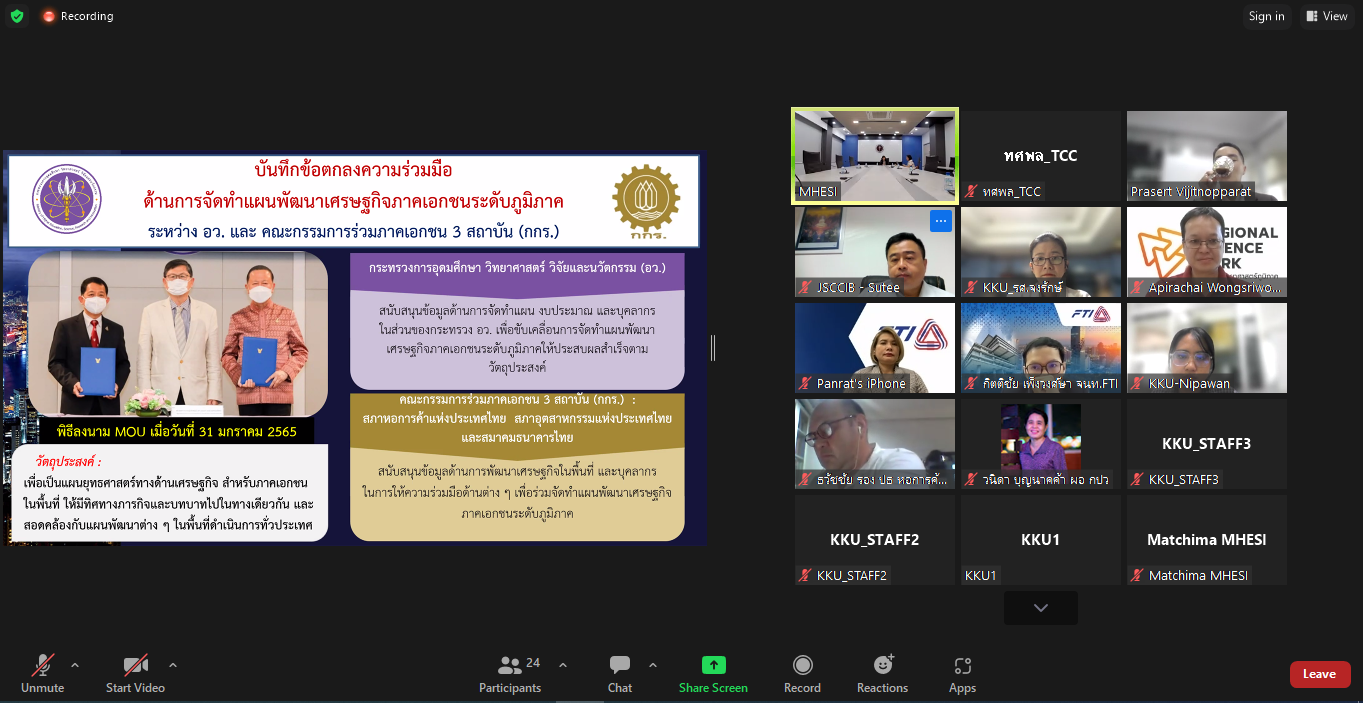Select the MHESI video thumbnail
This screenshot has width=1363, height=703.
pyautogui.click(x=875, y=155)
